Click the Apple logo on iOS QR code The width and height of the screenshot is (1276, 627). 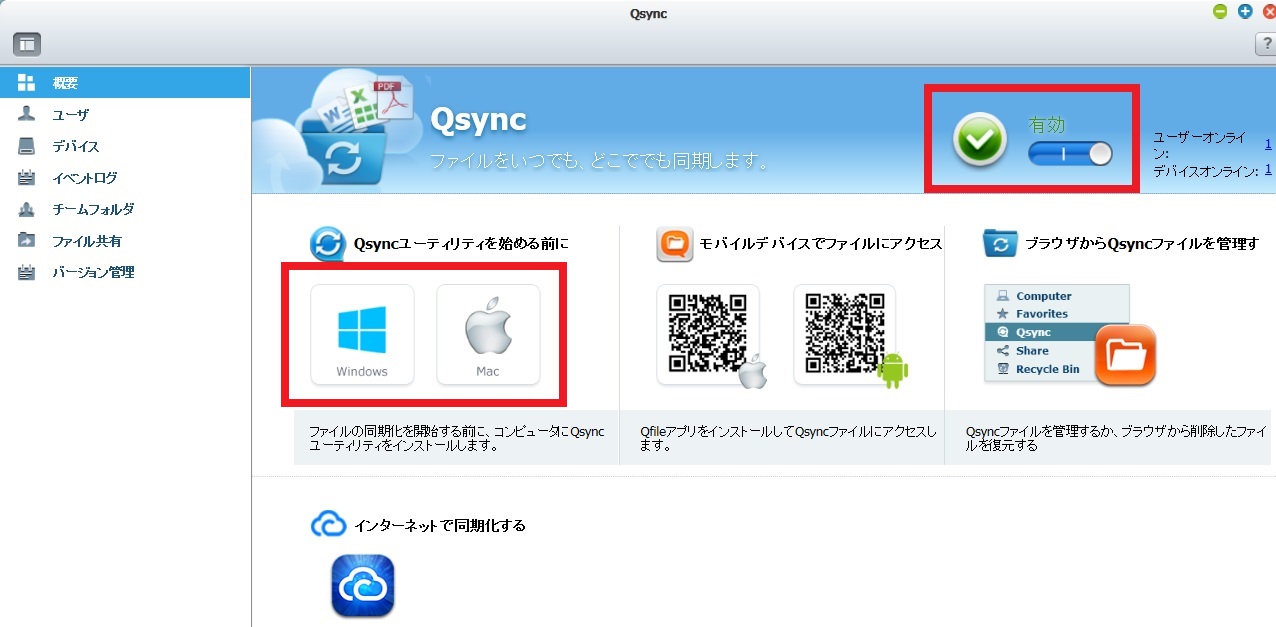[752, 371]
